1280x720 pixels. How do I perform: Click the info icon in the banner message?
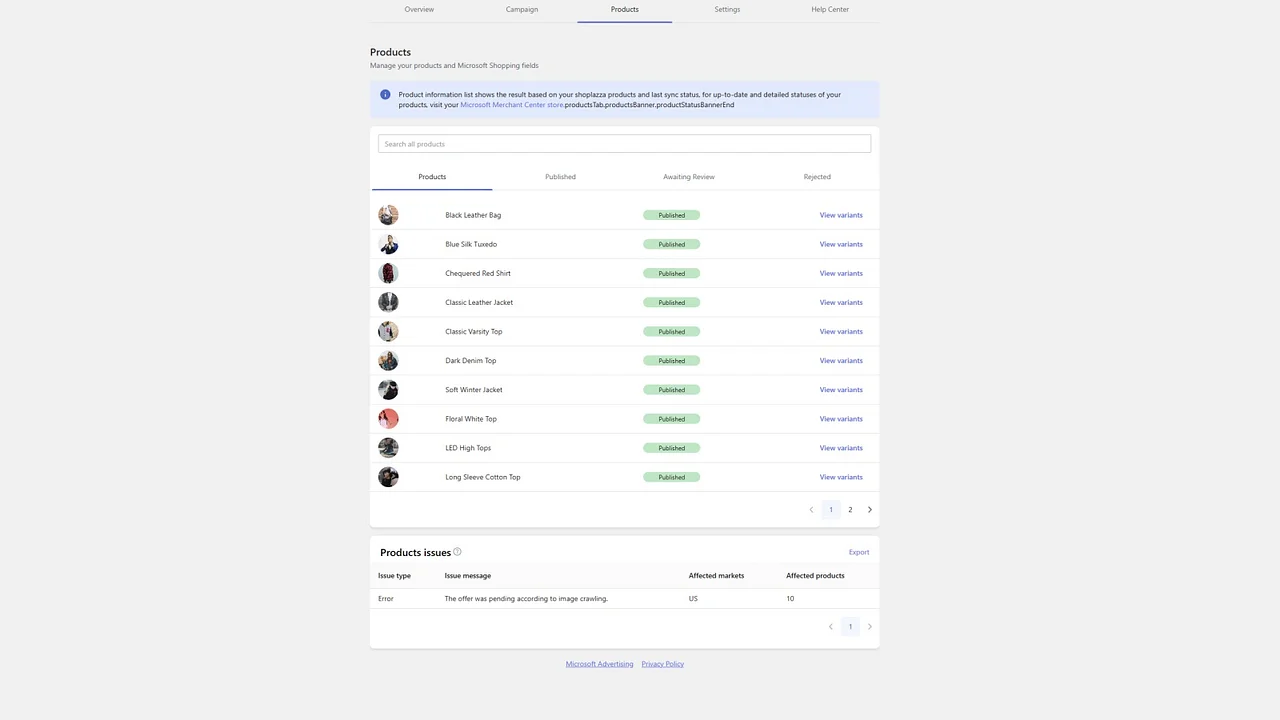click(x=385, y=94)
